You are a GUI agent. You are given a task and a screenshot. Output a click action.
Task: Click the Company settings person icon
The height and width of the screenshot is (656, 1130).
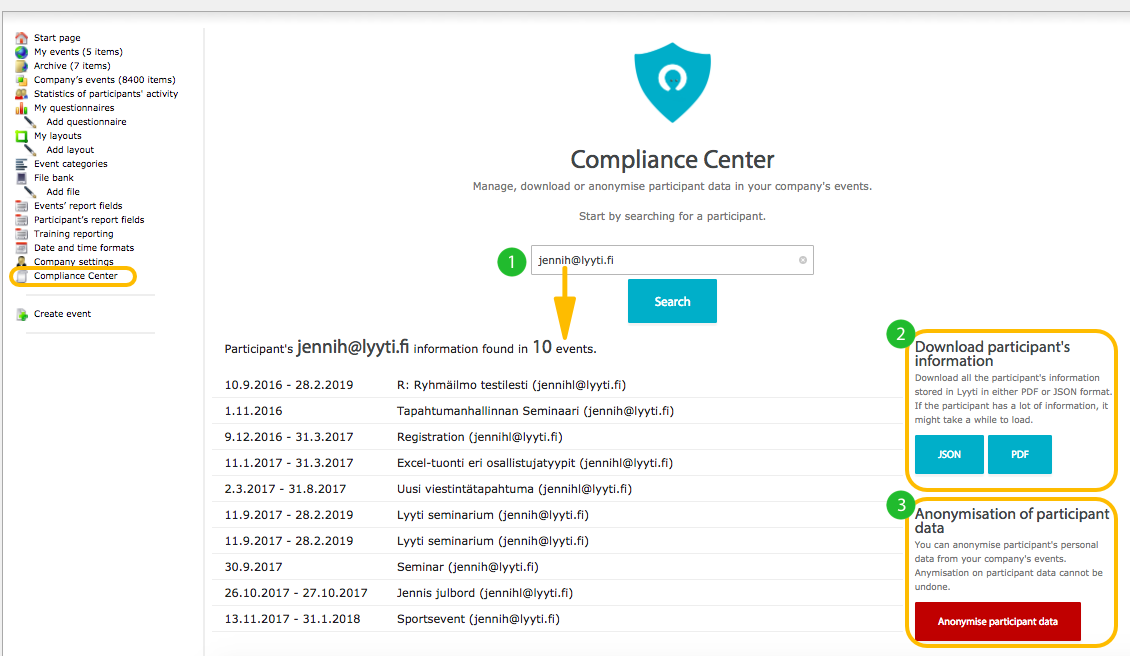tap(22, 262)
